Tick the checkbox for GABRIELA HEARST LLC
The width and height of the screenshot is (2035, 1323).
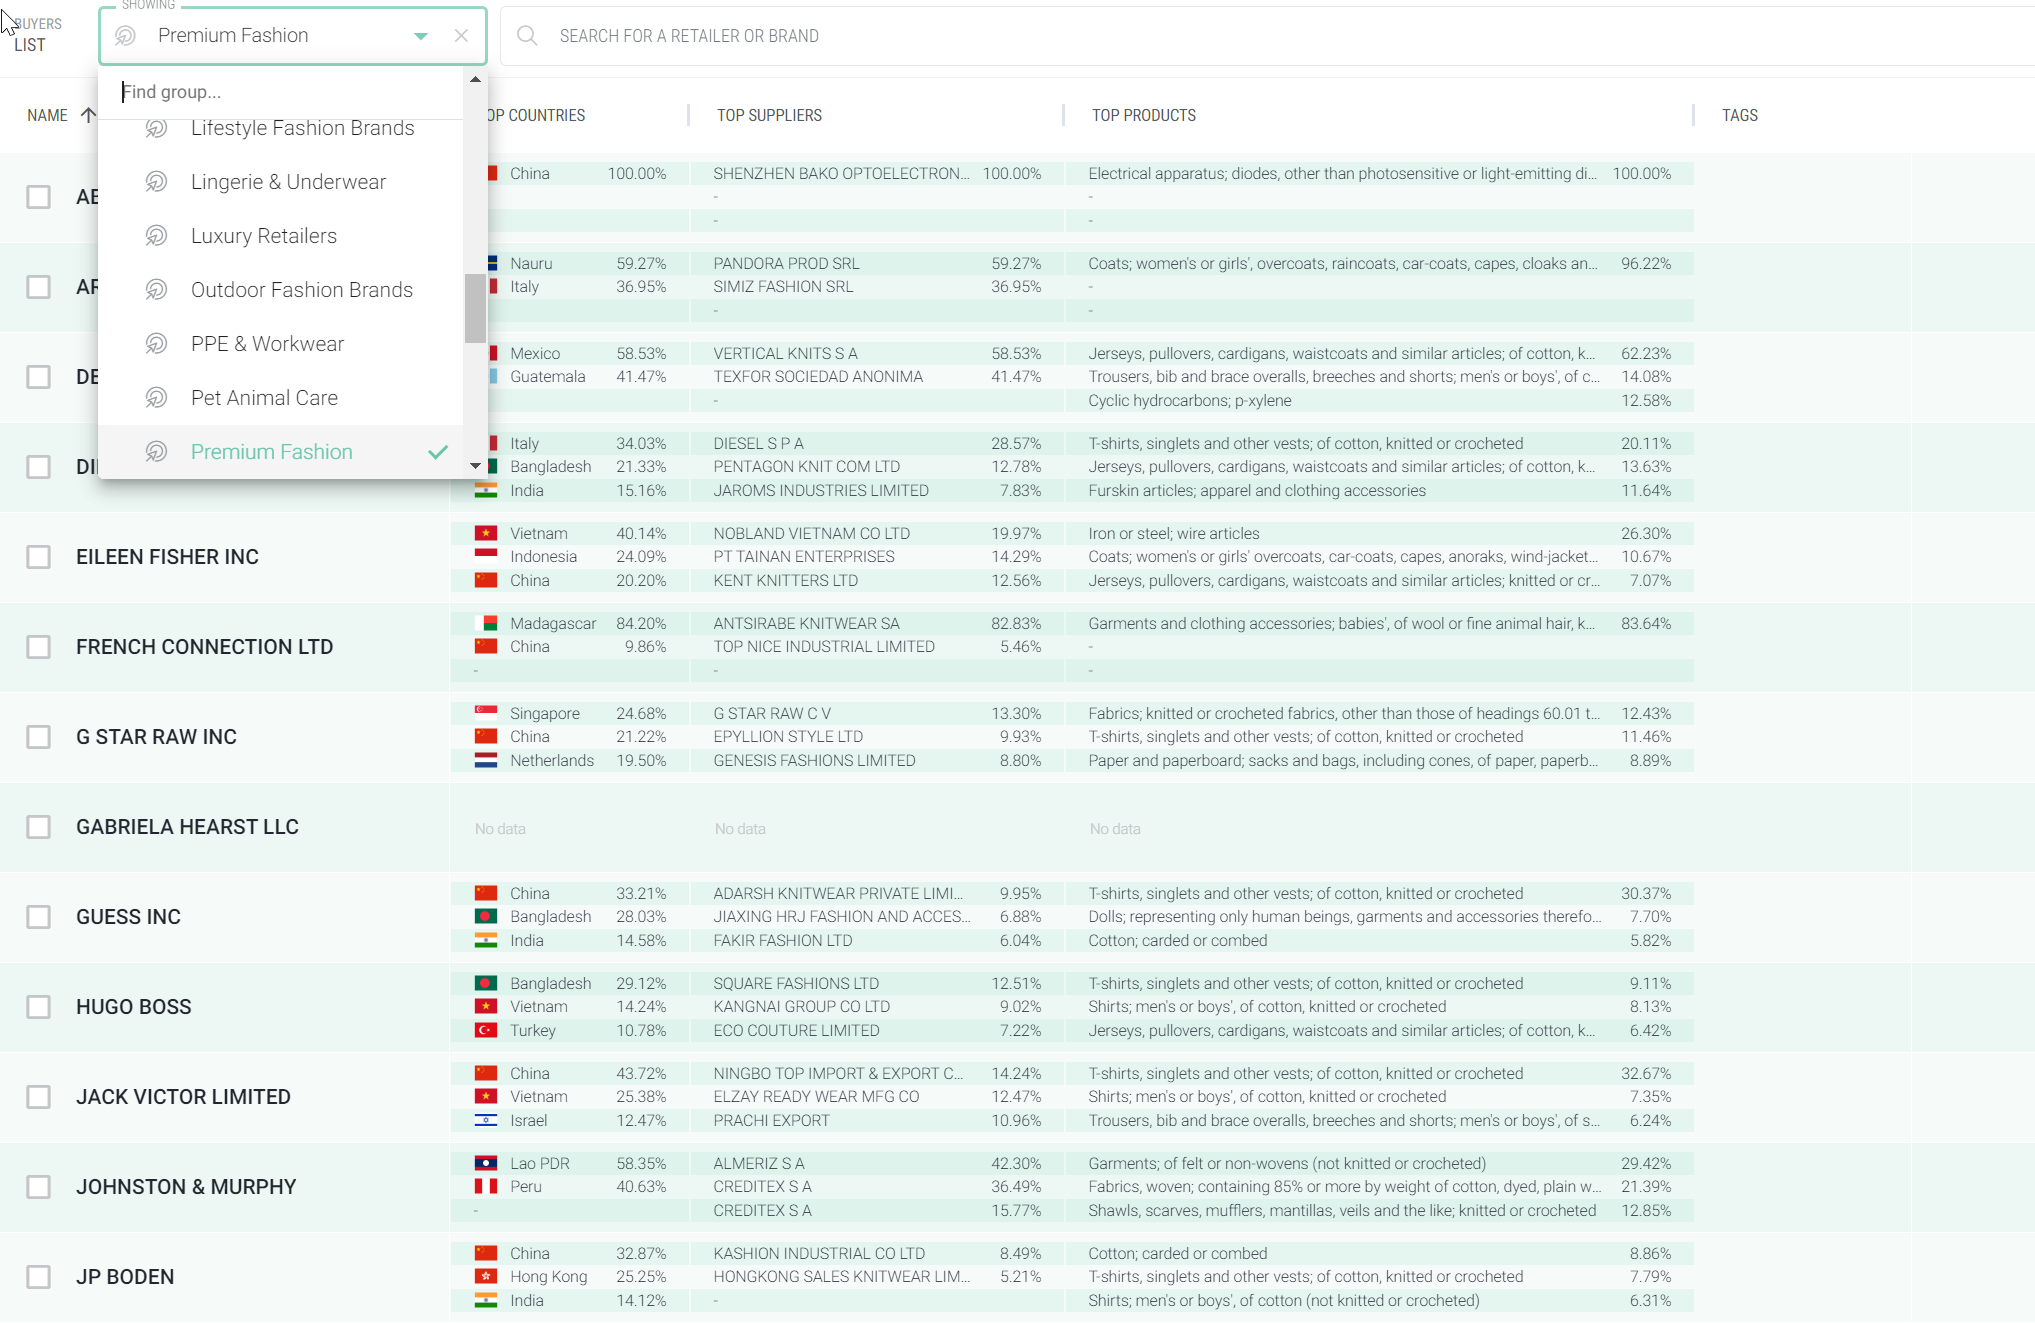pos(39,827)
